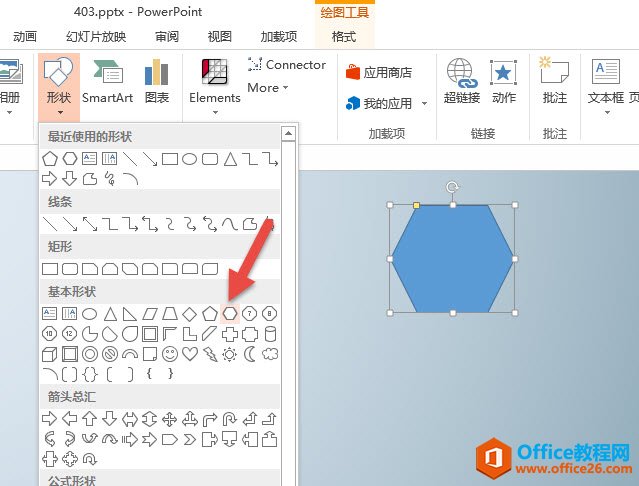Viewport: 639px width, 486px height.
Task: Pick the decagon shape labeled 10
Action: click(x=49, y=334)
